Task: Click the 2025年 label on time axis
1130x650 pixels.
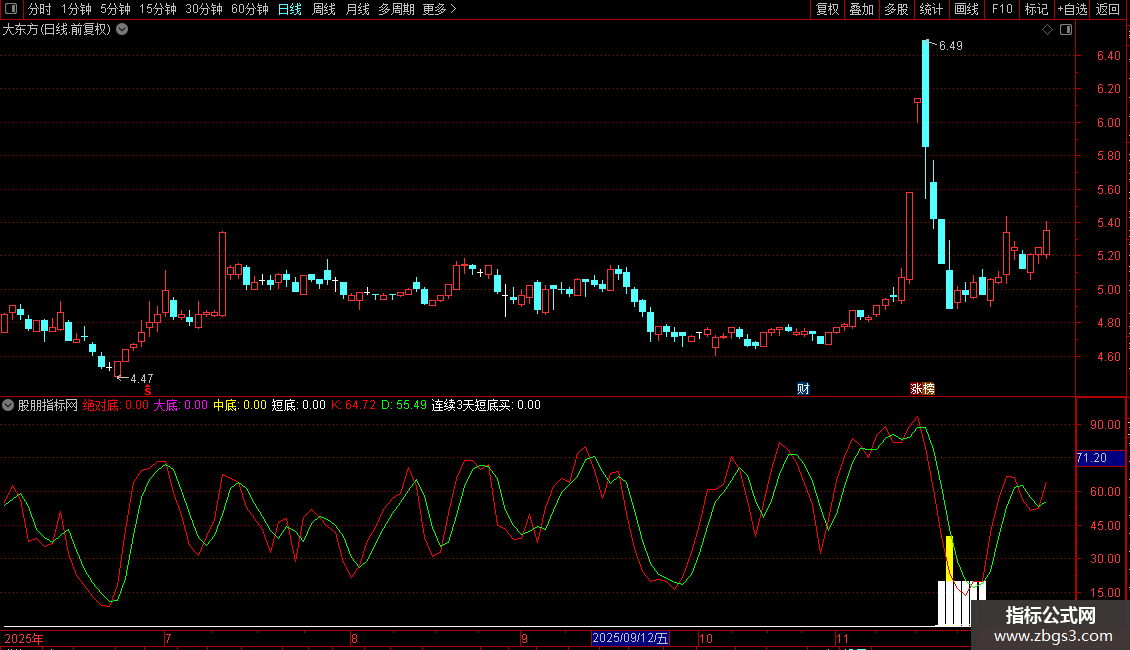Action: 24,638
